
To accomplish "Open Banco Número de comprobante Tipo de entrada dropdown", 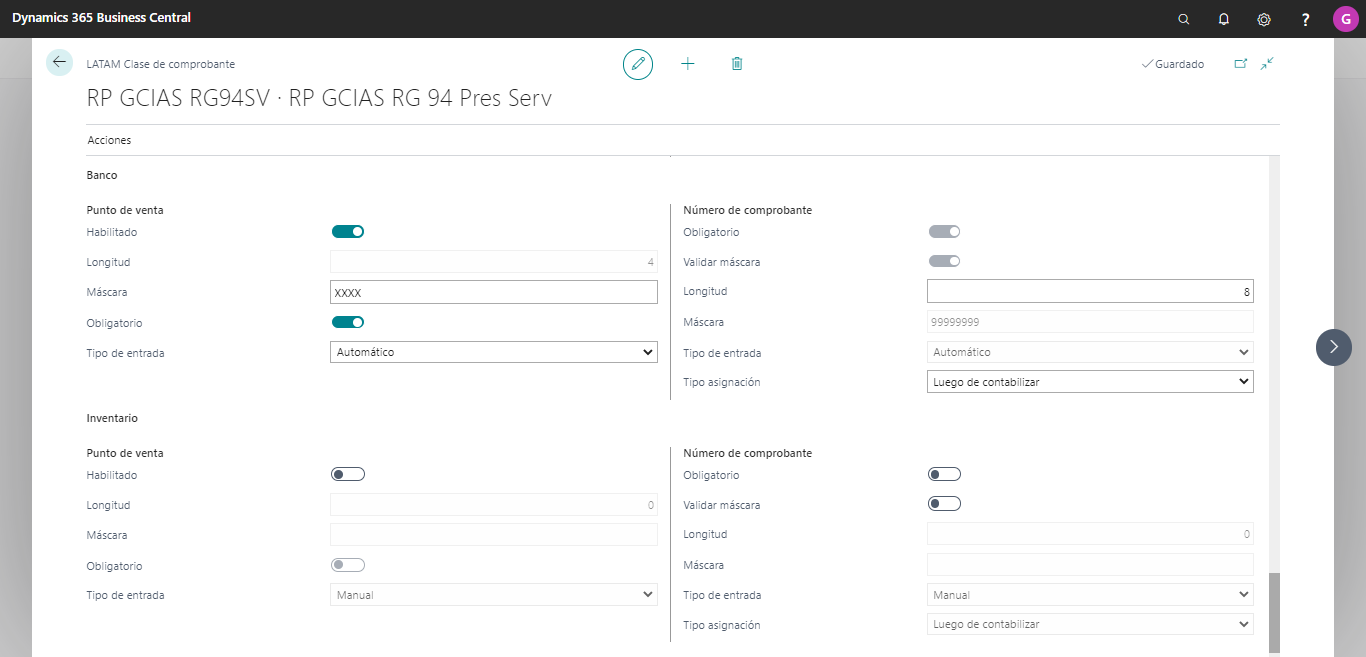I will tap(1090, 352).
